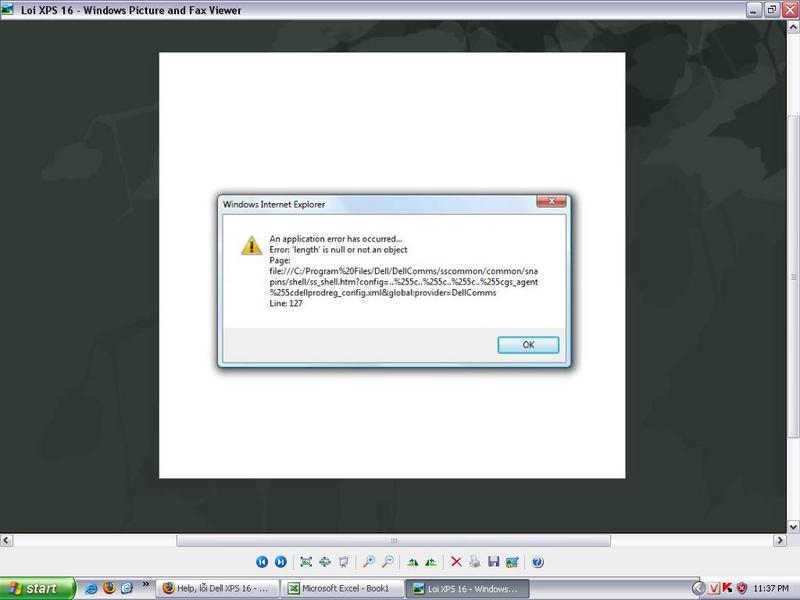The height and width of the screenshot is (600, 800).
Task: Select the Best Fit view icon
Action: coord(306,562)
